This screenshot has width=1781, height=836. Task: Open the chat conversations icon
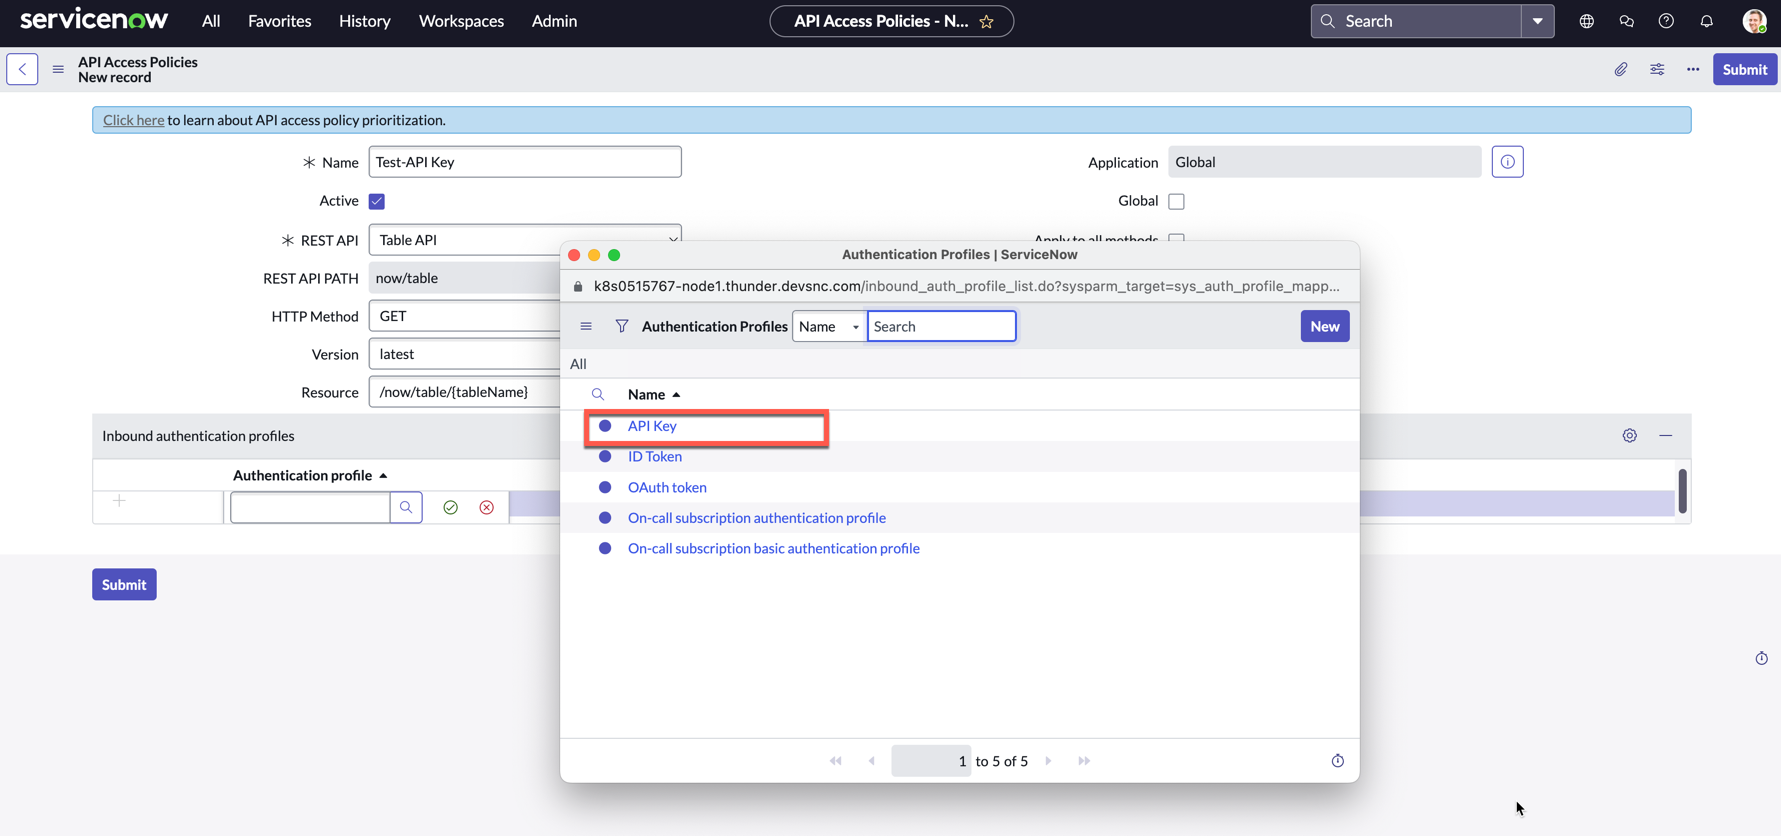click(x=1627, y=21)
